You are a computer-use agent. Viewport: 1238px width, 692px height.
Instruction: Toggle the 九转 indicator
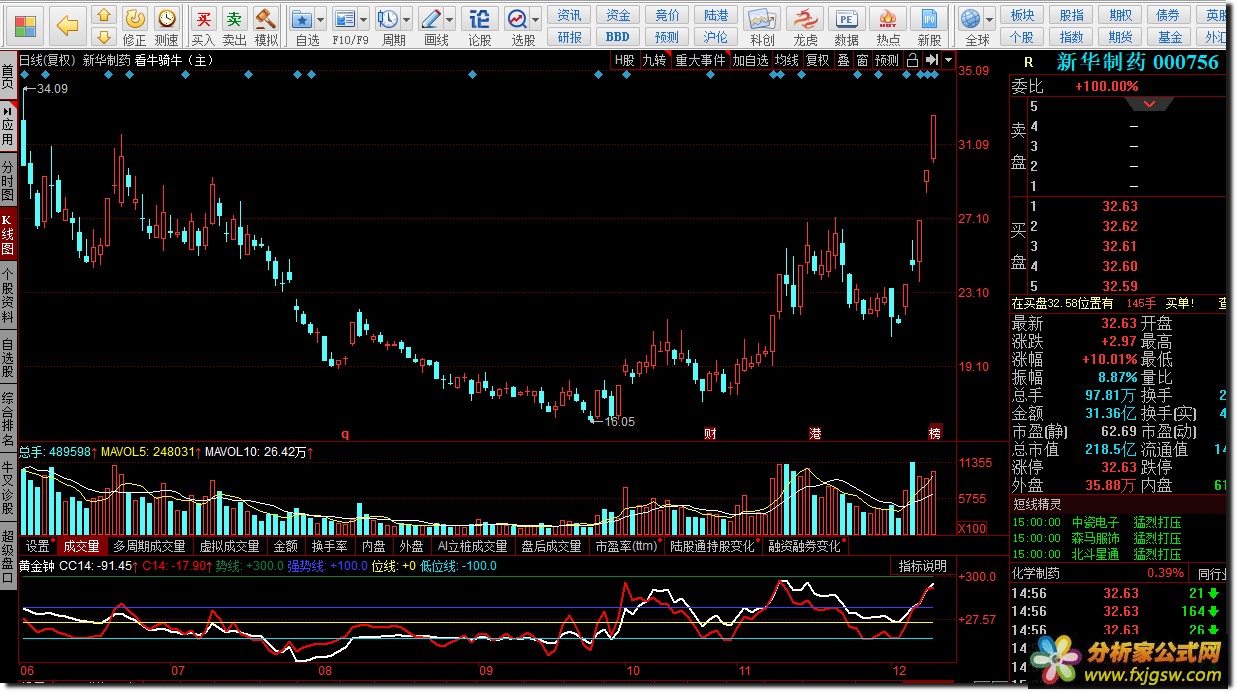click(654, 60)
